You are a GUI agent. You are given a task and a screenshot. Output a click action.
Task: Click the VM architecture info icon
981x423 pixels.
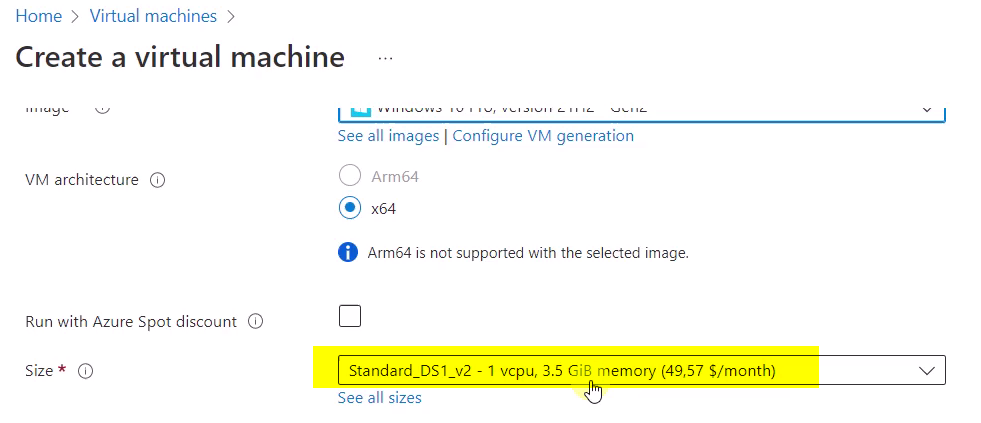pyautogui.click(x=158, y=180)
